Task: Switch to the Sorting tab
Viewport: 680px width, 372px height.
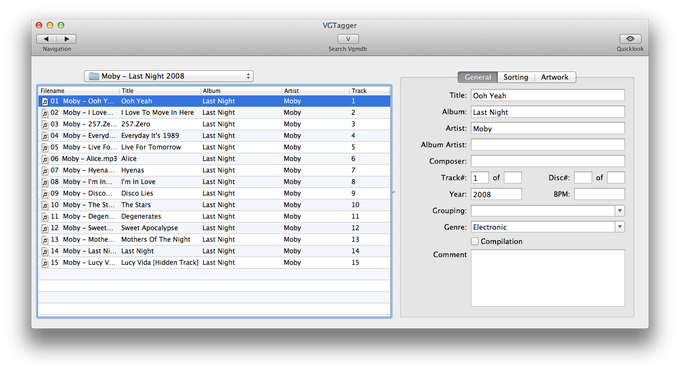Action: [x=516, y=77]
